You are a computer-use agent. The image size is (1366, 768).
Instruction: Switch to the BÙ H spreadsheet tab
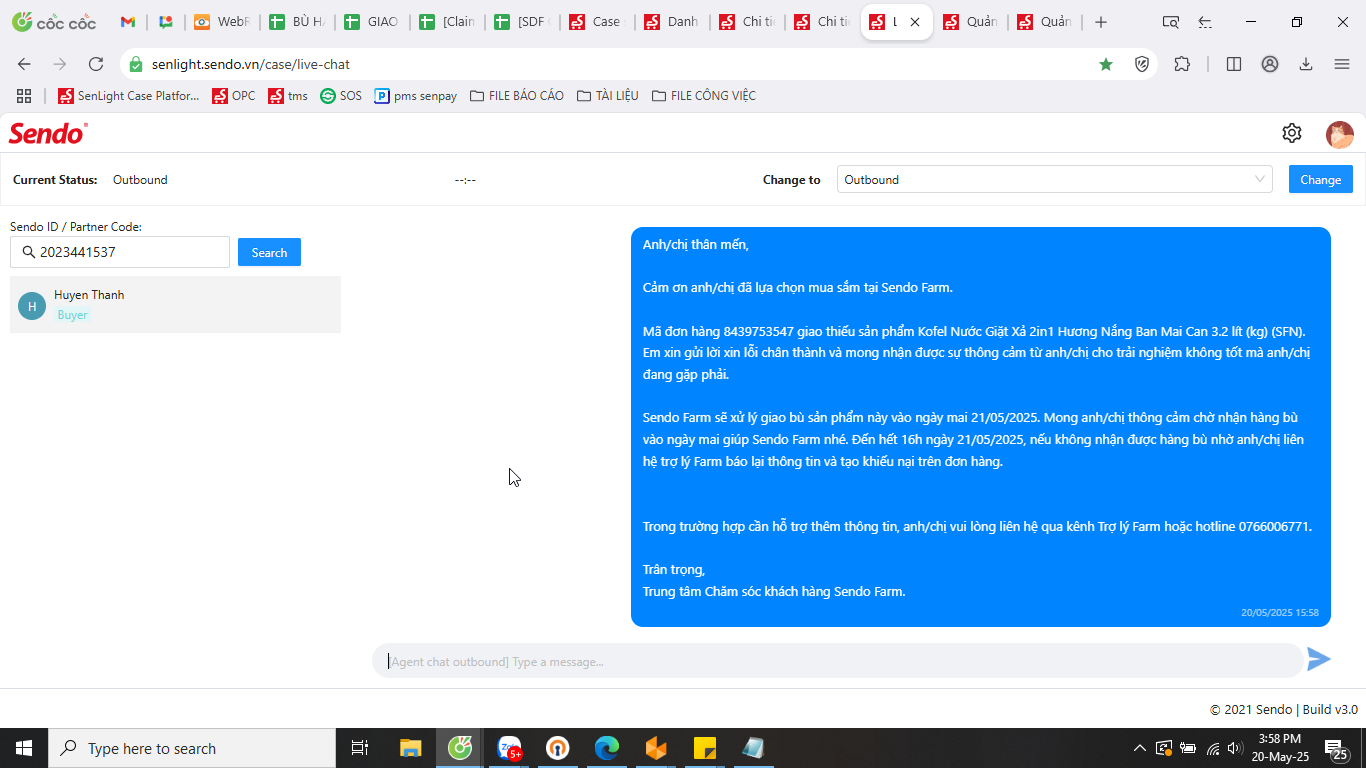tap(297, 22)
